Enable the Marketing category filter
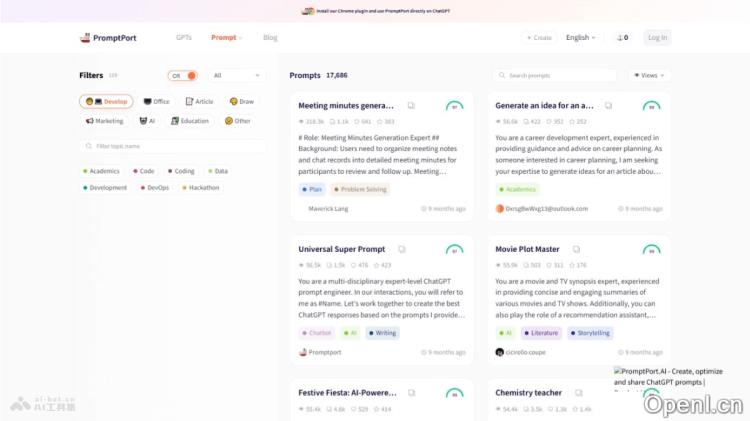Screen dimensions: 750x421 (x=104, y=121)
